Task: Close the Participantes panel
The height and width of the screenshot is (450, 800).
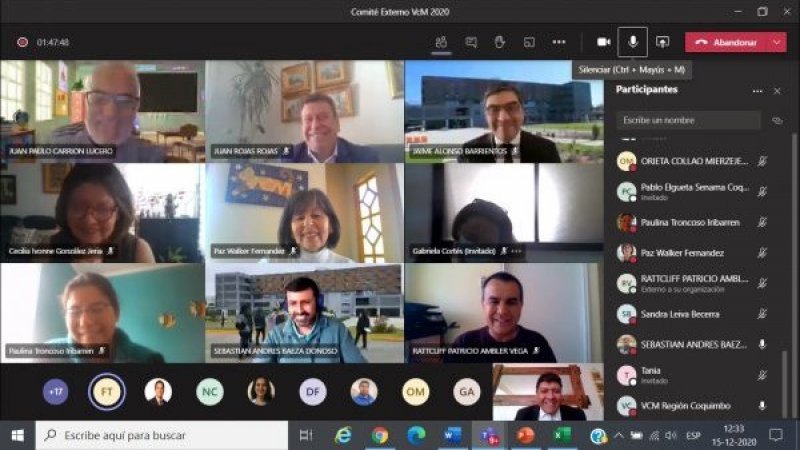Action: tap(777, 91)
